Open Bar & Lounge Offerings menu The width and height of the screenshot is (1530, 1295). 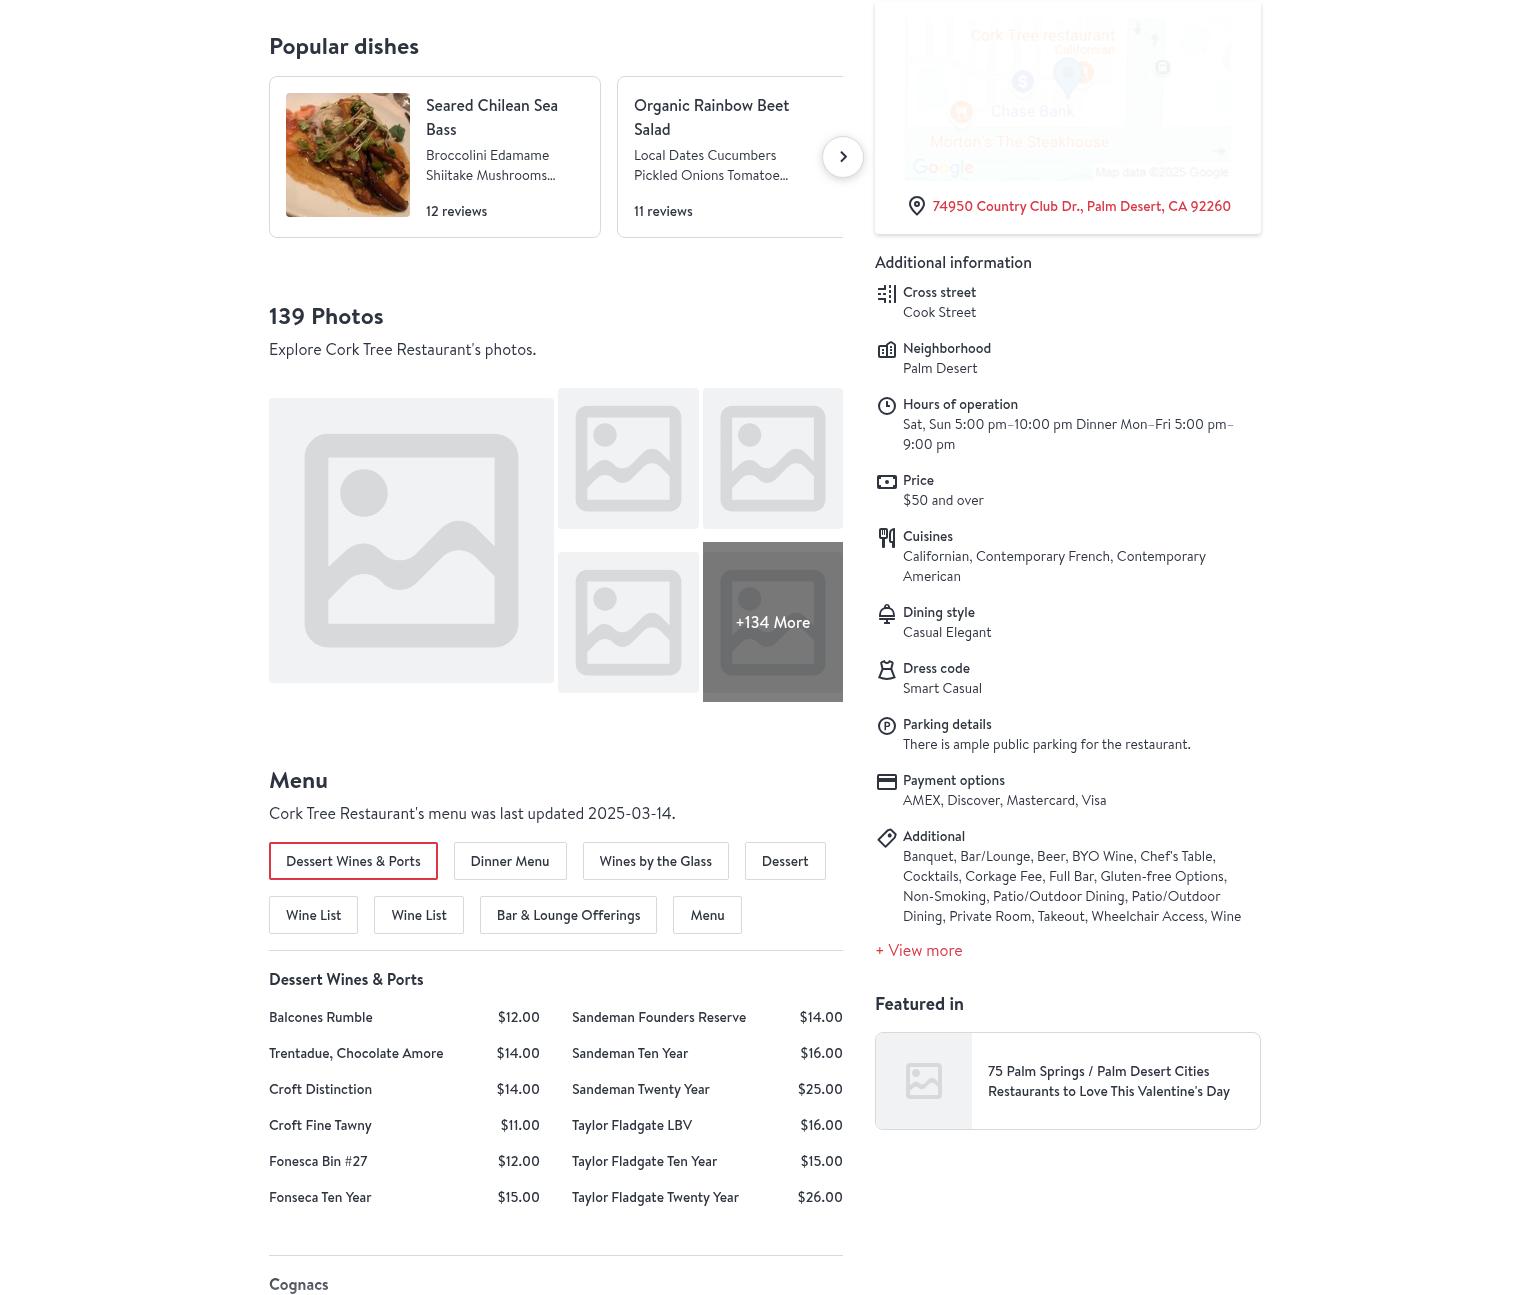568,915
